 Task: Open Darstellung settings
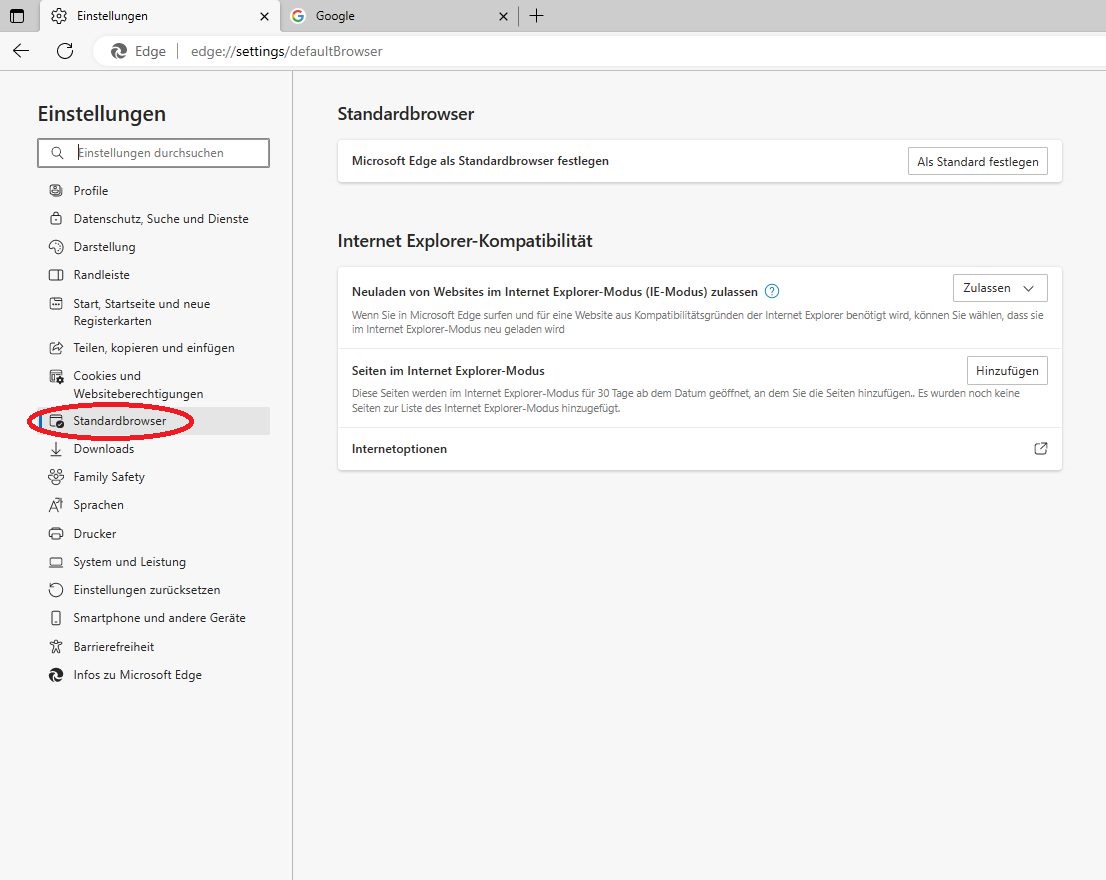click(104, 247)
